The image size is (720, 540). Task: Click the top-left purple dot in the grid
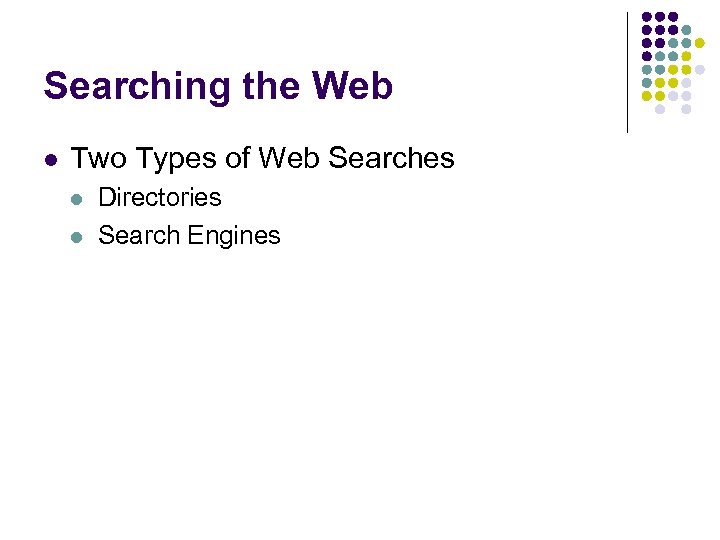coord(647,17)
